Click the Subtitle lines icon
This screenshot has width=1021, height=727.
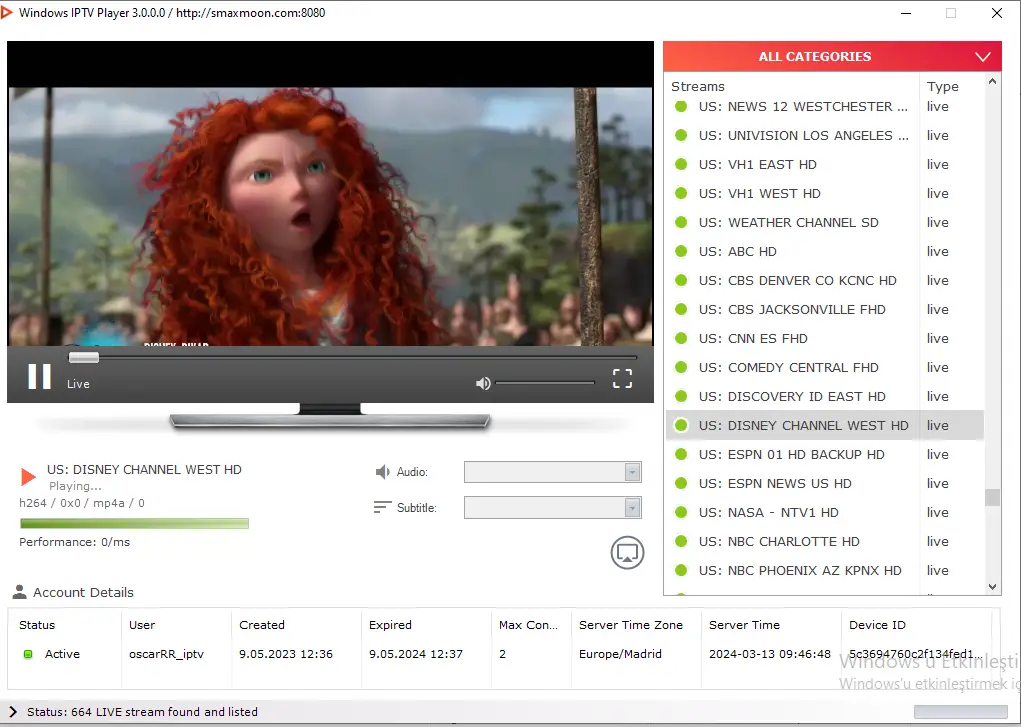click(x=382, y=507)
